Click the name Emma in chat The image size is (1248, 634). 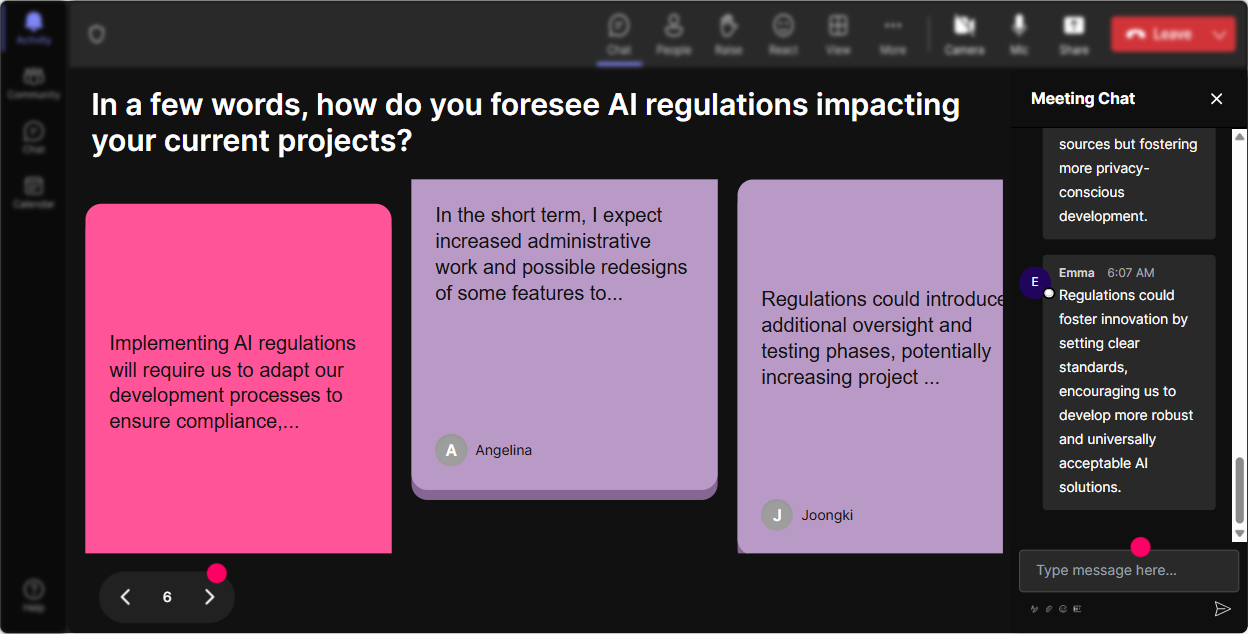point(1077,272)
